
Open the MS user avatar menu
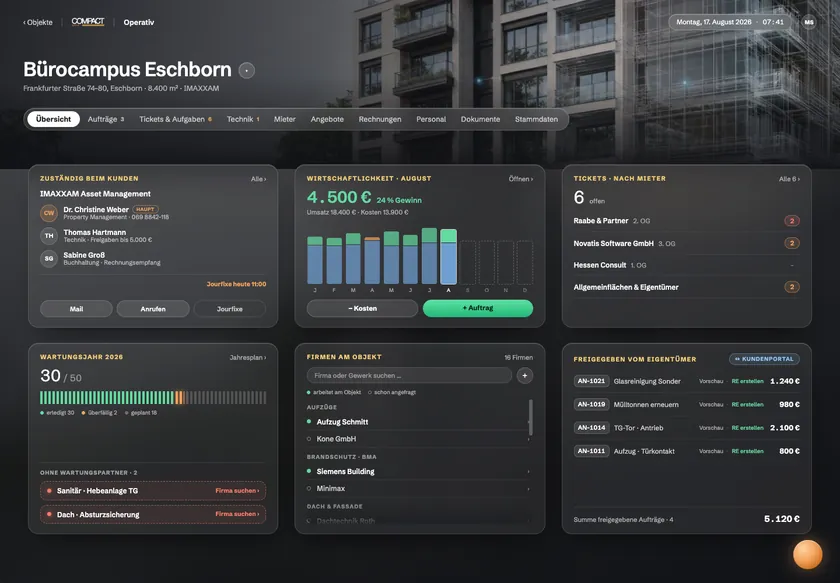point(809,22)
